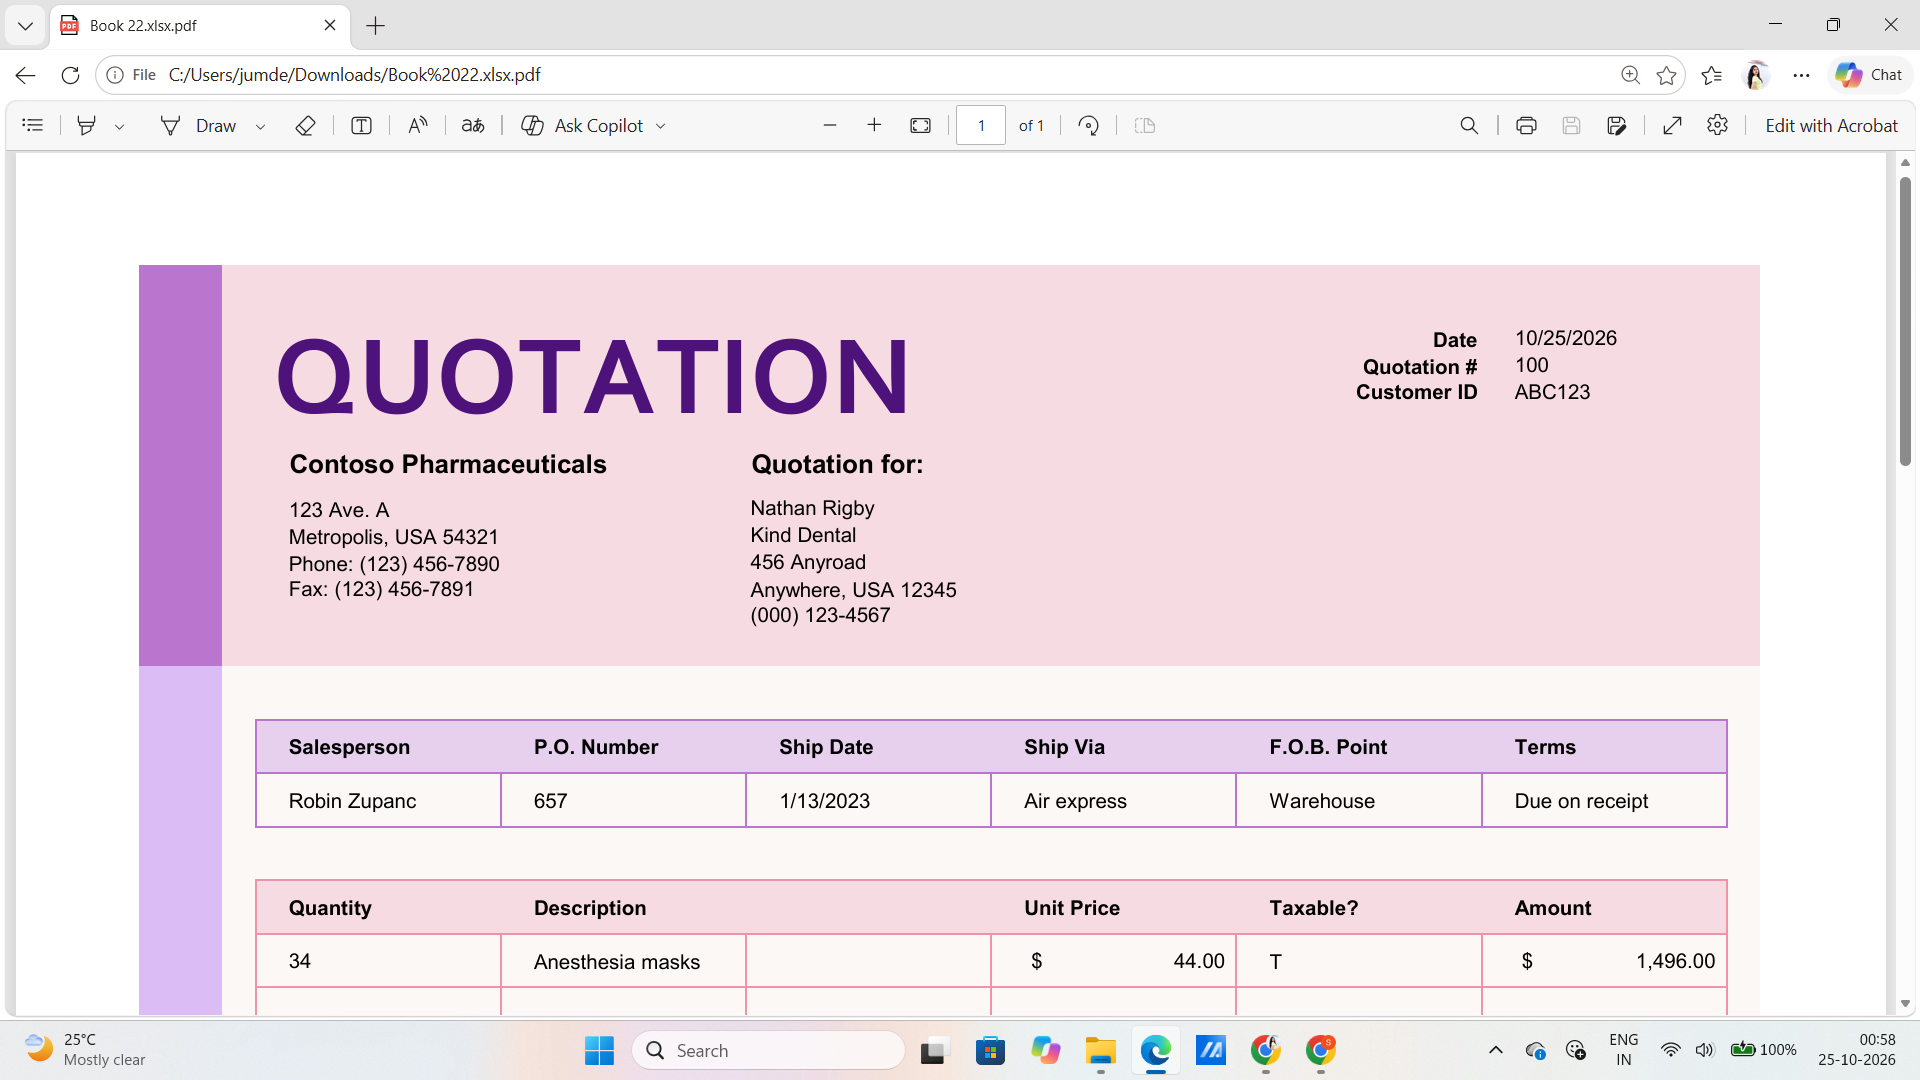Screen dimensions: 1920x1080
Task: Add this page to favorites
Action: click(1666, 75)
